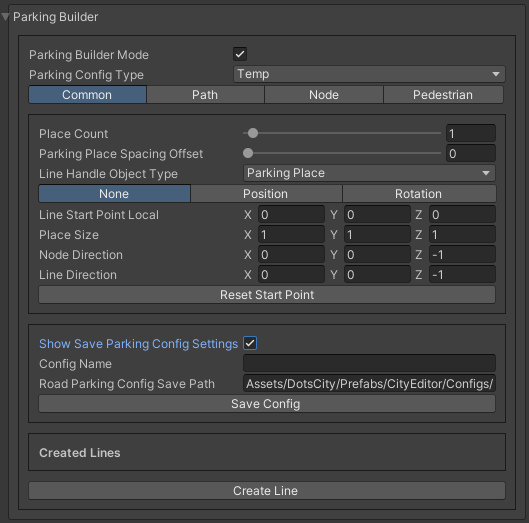This screenshot has width=529, height=523.
Task: Click the Place Size Y field
Action: coord(377,235)
